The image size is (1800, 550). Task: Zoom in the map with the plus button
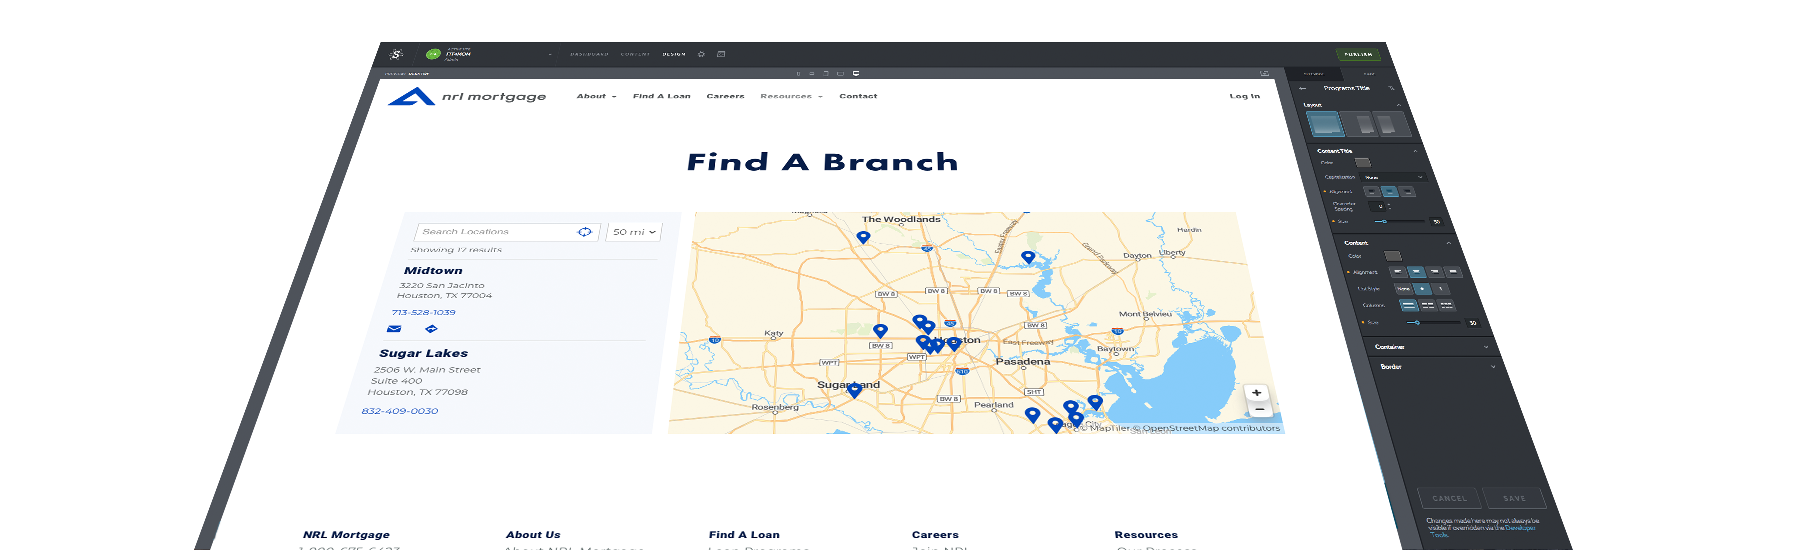pos(1257,393)
